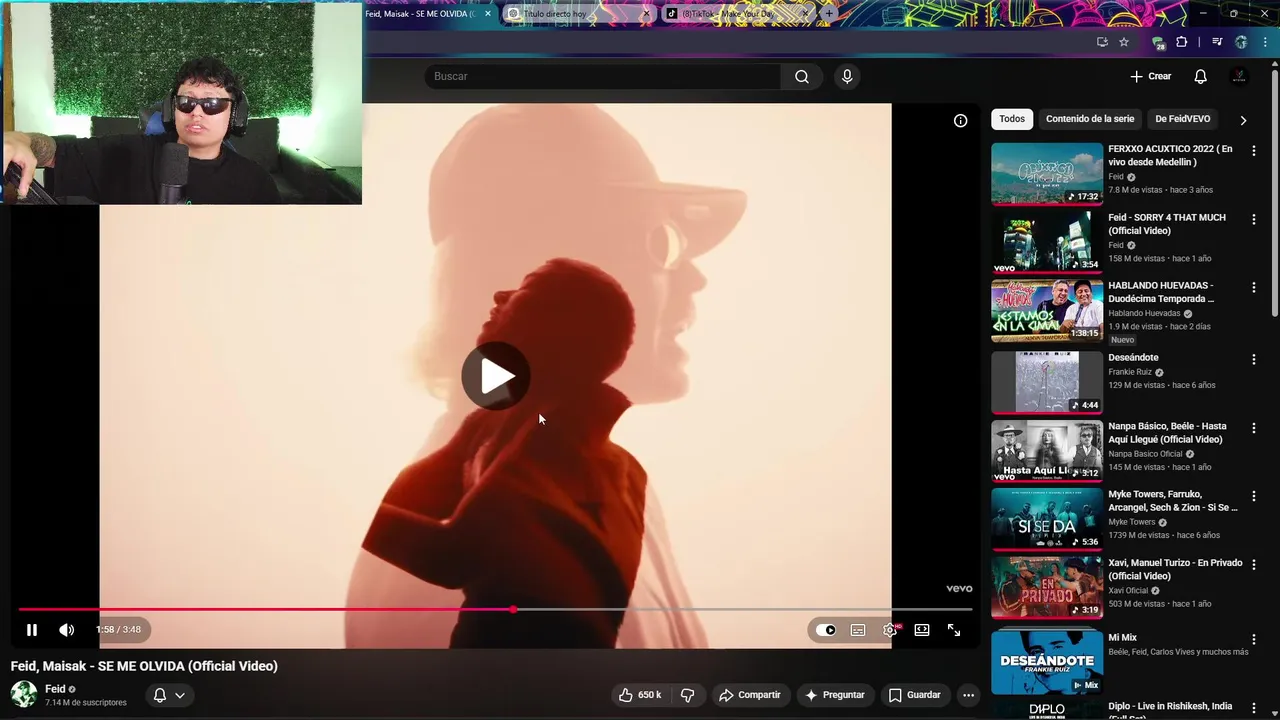
Task: Open the notifications bell in header
Action: click(1201, 77)
